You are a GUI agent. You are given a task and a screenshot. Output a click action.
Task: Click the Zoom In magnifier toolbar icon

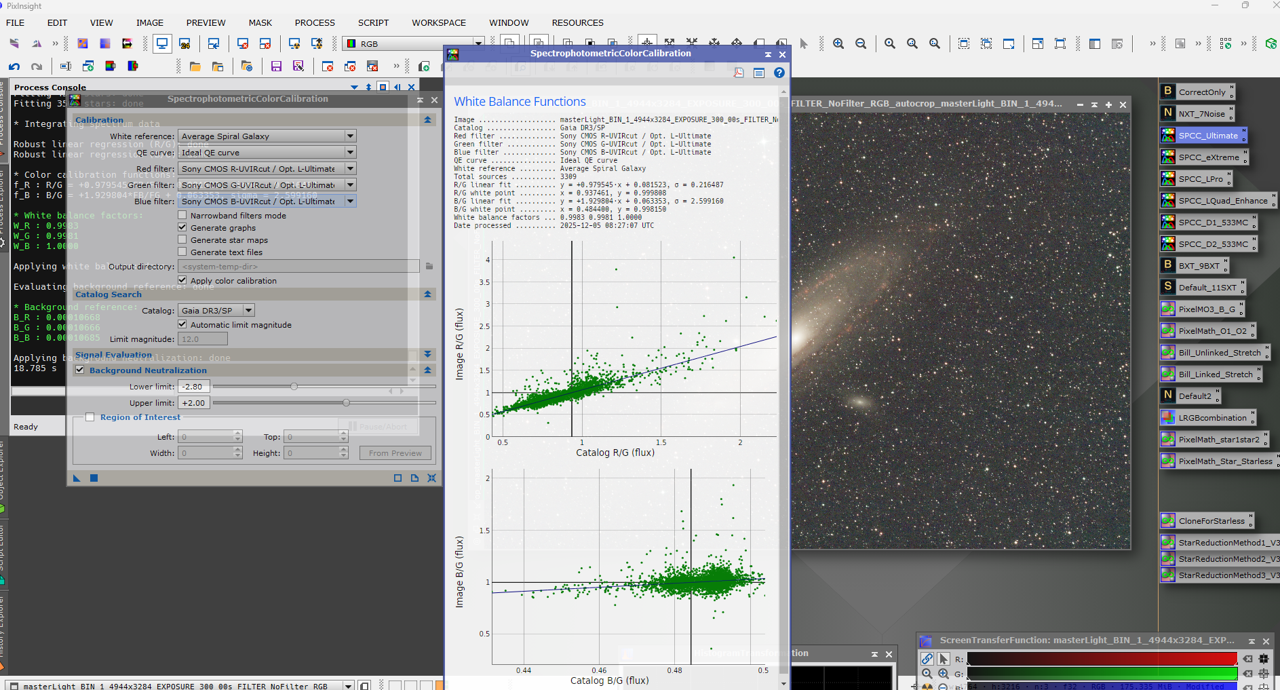(838, 44)
